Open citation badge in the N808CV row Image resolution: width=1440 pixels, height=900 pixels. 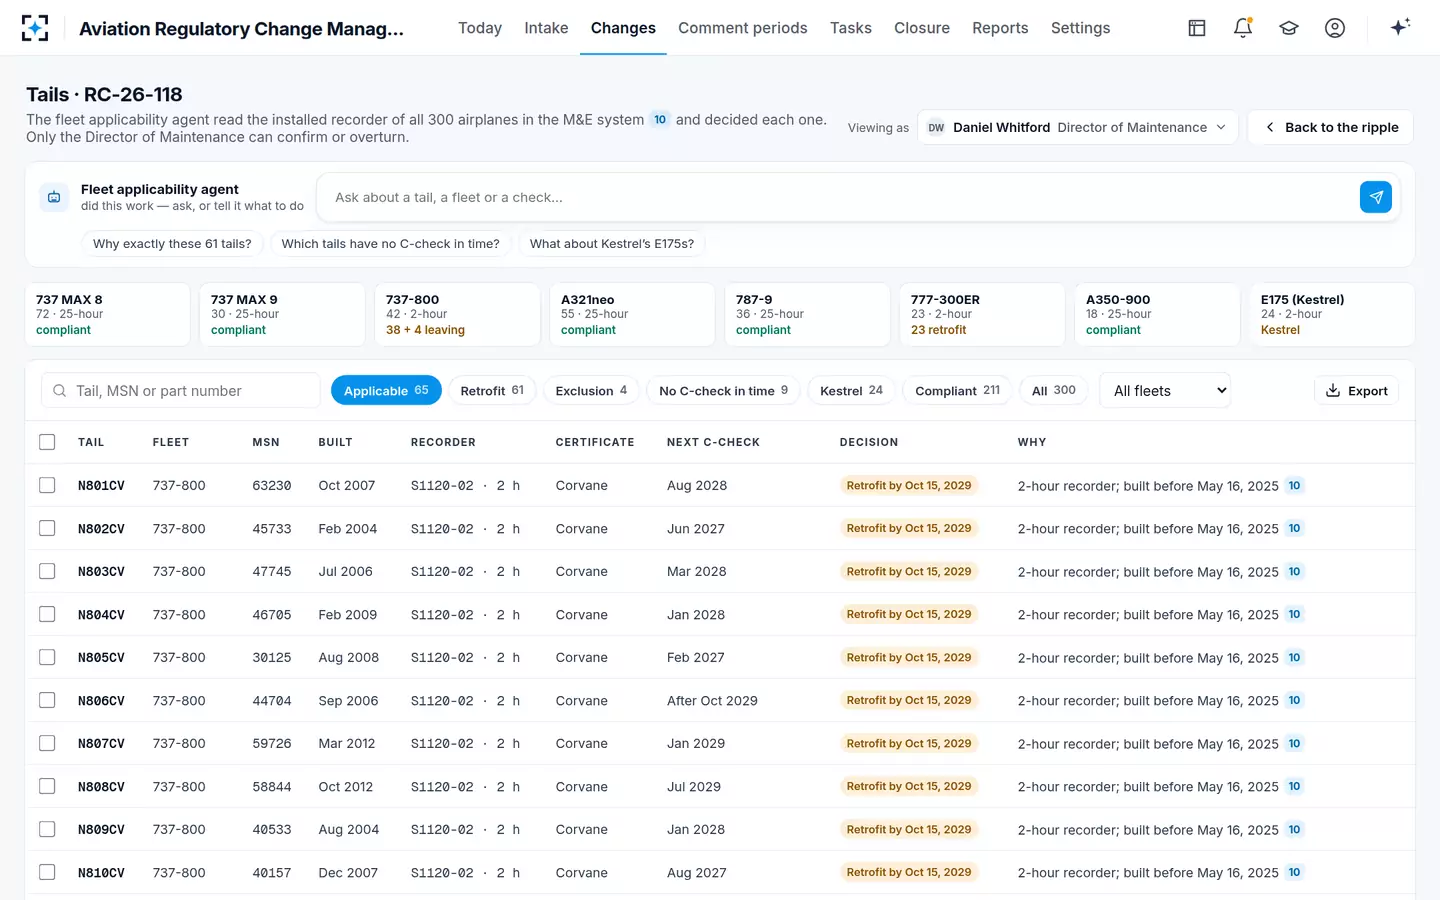[x=1294, y=787]
